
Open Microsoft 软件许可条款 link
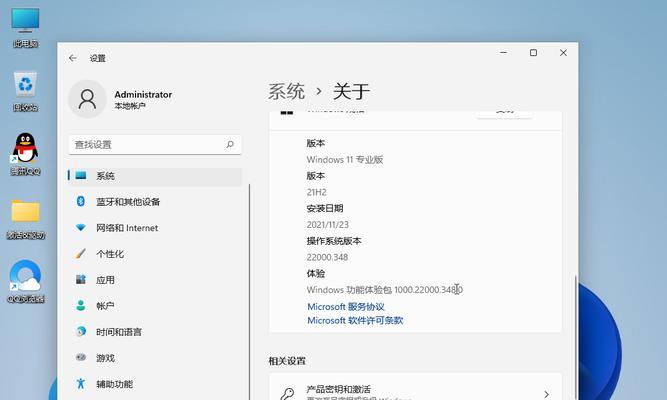[x=355, y=320]
